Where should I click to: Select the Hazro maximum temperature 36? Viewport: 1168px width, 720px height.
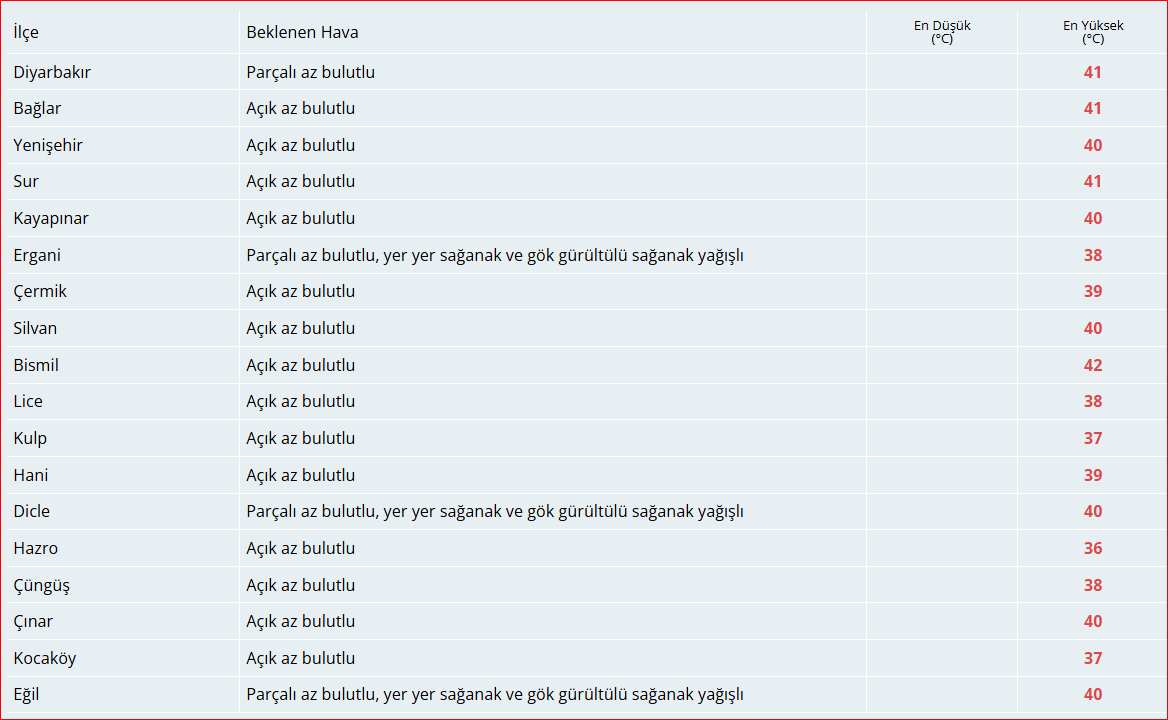point(1092,548)
